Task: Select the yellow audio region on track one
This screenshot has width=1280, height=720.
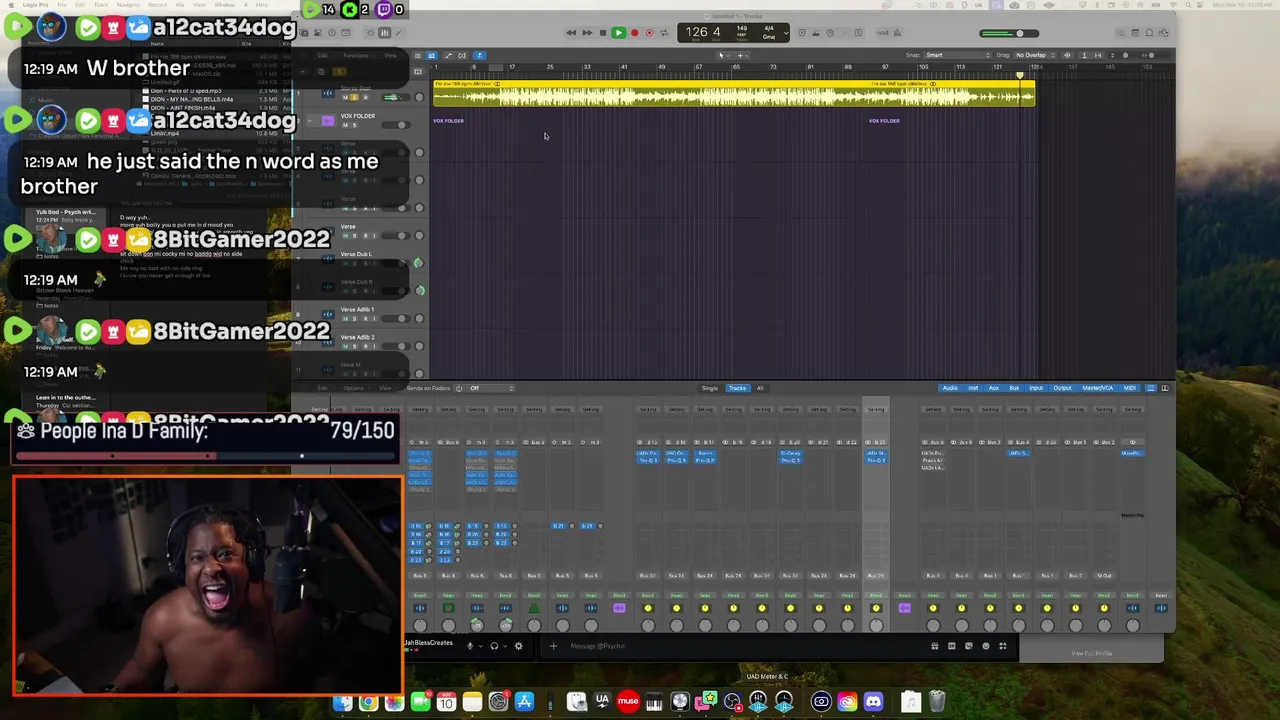Action: pyautogui.click(x=734, y=95)
